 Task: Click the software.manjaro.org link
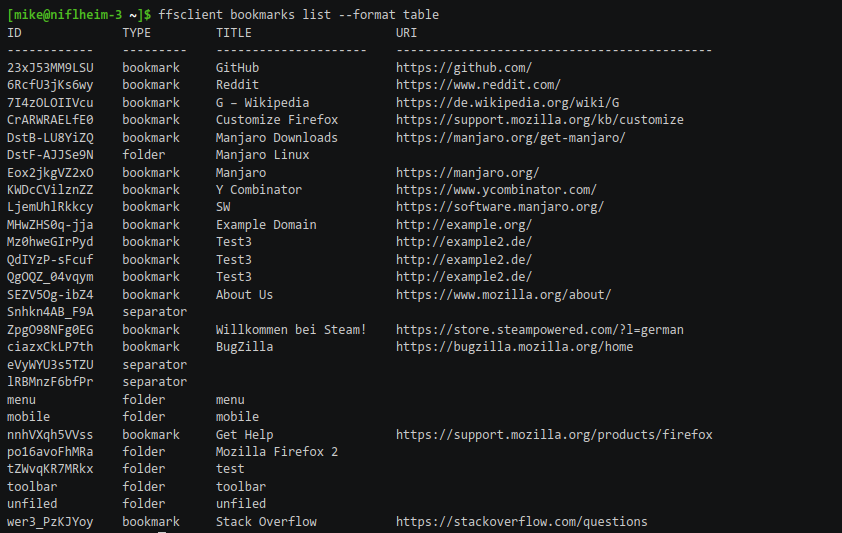point(500,207)
